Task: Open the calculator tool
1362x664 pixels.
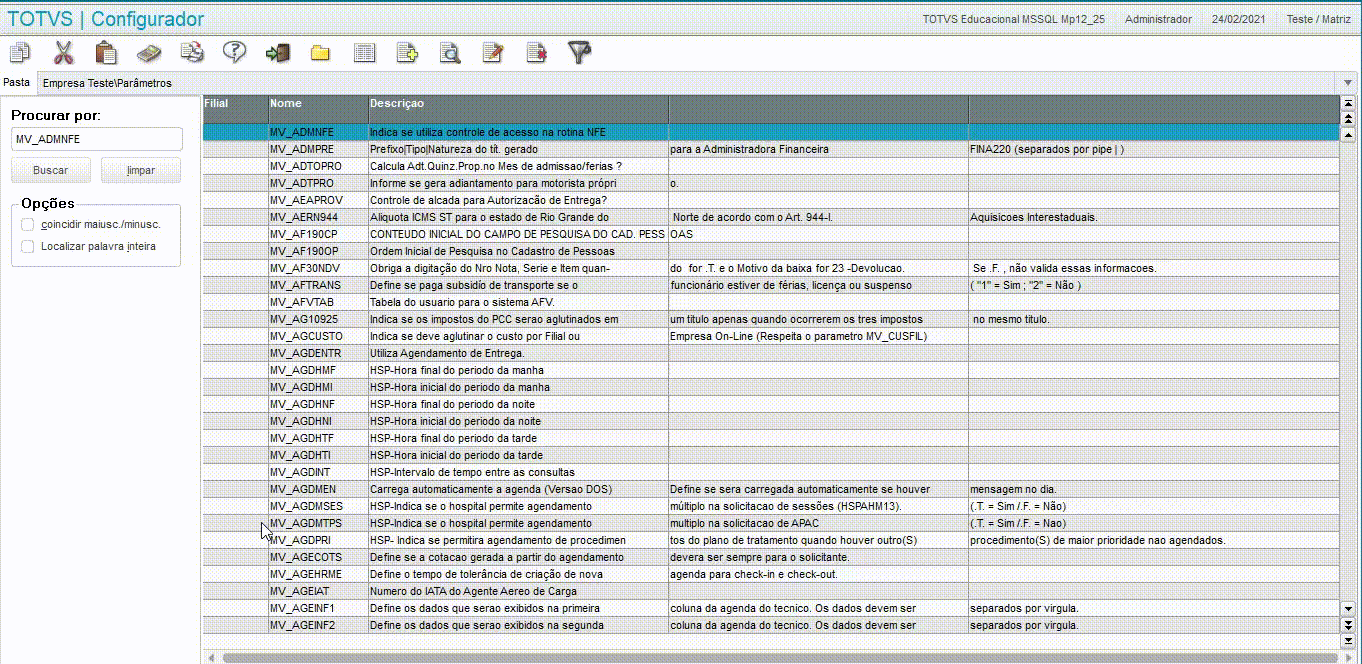Action: pyautogui.click(x=149, y=53)
